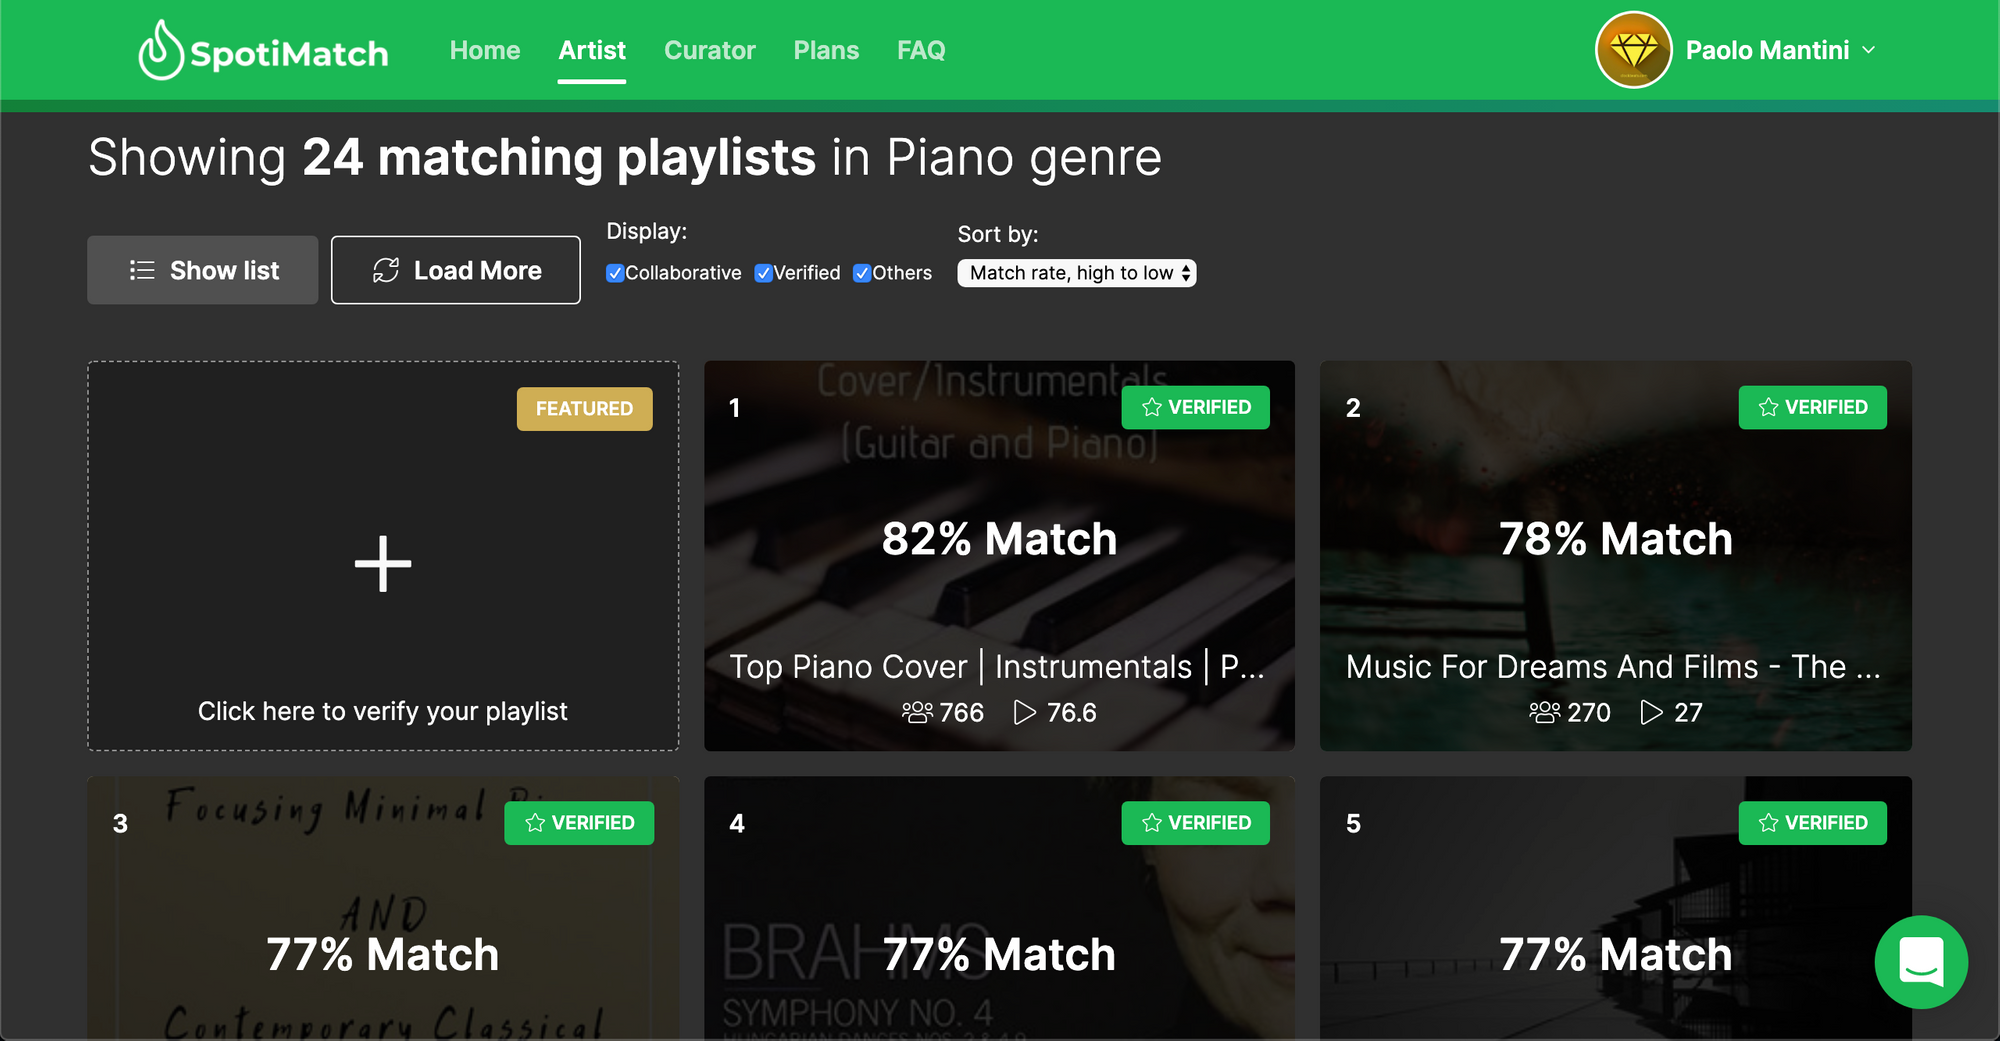Click the play count icon on playlist 2
The width and height of the screenshot is (2000, 1041).
1651,712
